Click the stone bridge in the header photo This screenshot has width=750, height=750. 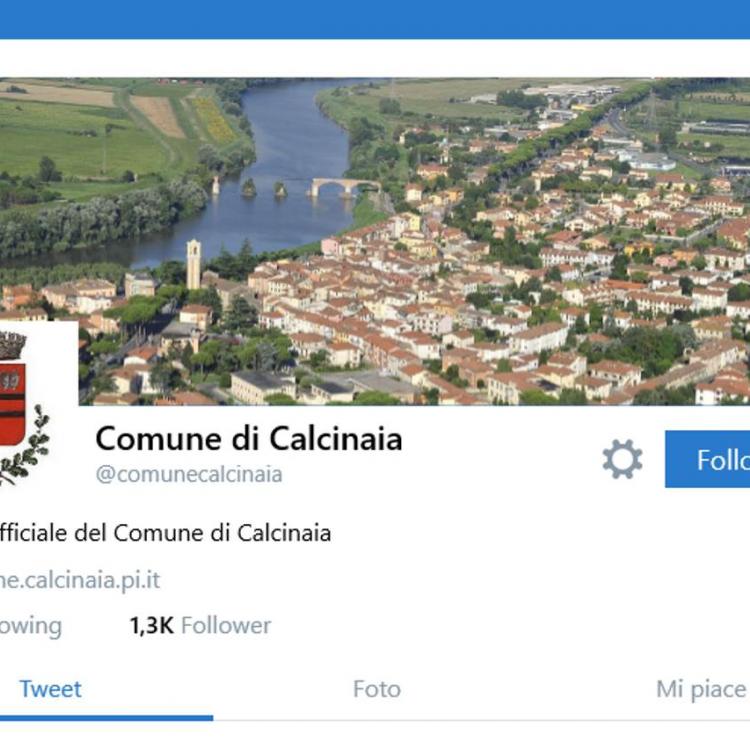(x=344, y=187)
